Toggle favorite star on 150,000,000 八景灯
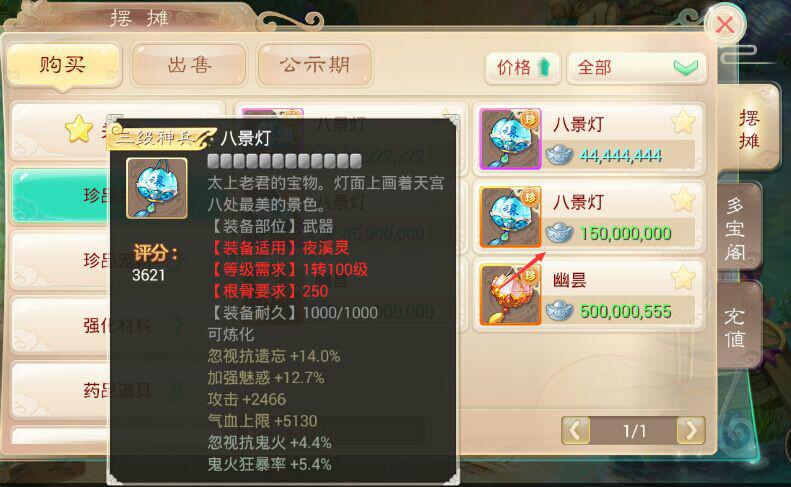Viewport: 791px width, 487px height. [684, 199]
